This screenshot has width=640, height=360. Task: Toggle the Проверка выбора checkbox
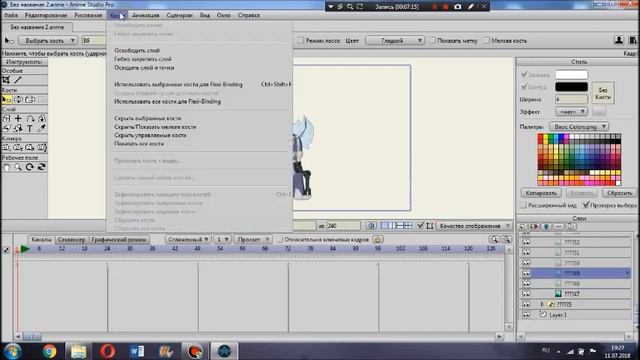586,205
